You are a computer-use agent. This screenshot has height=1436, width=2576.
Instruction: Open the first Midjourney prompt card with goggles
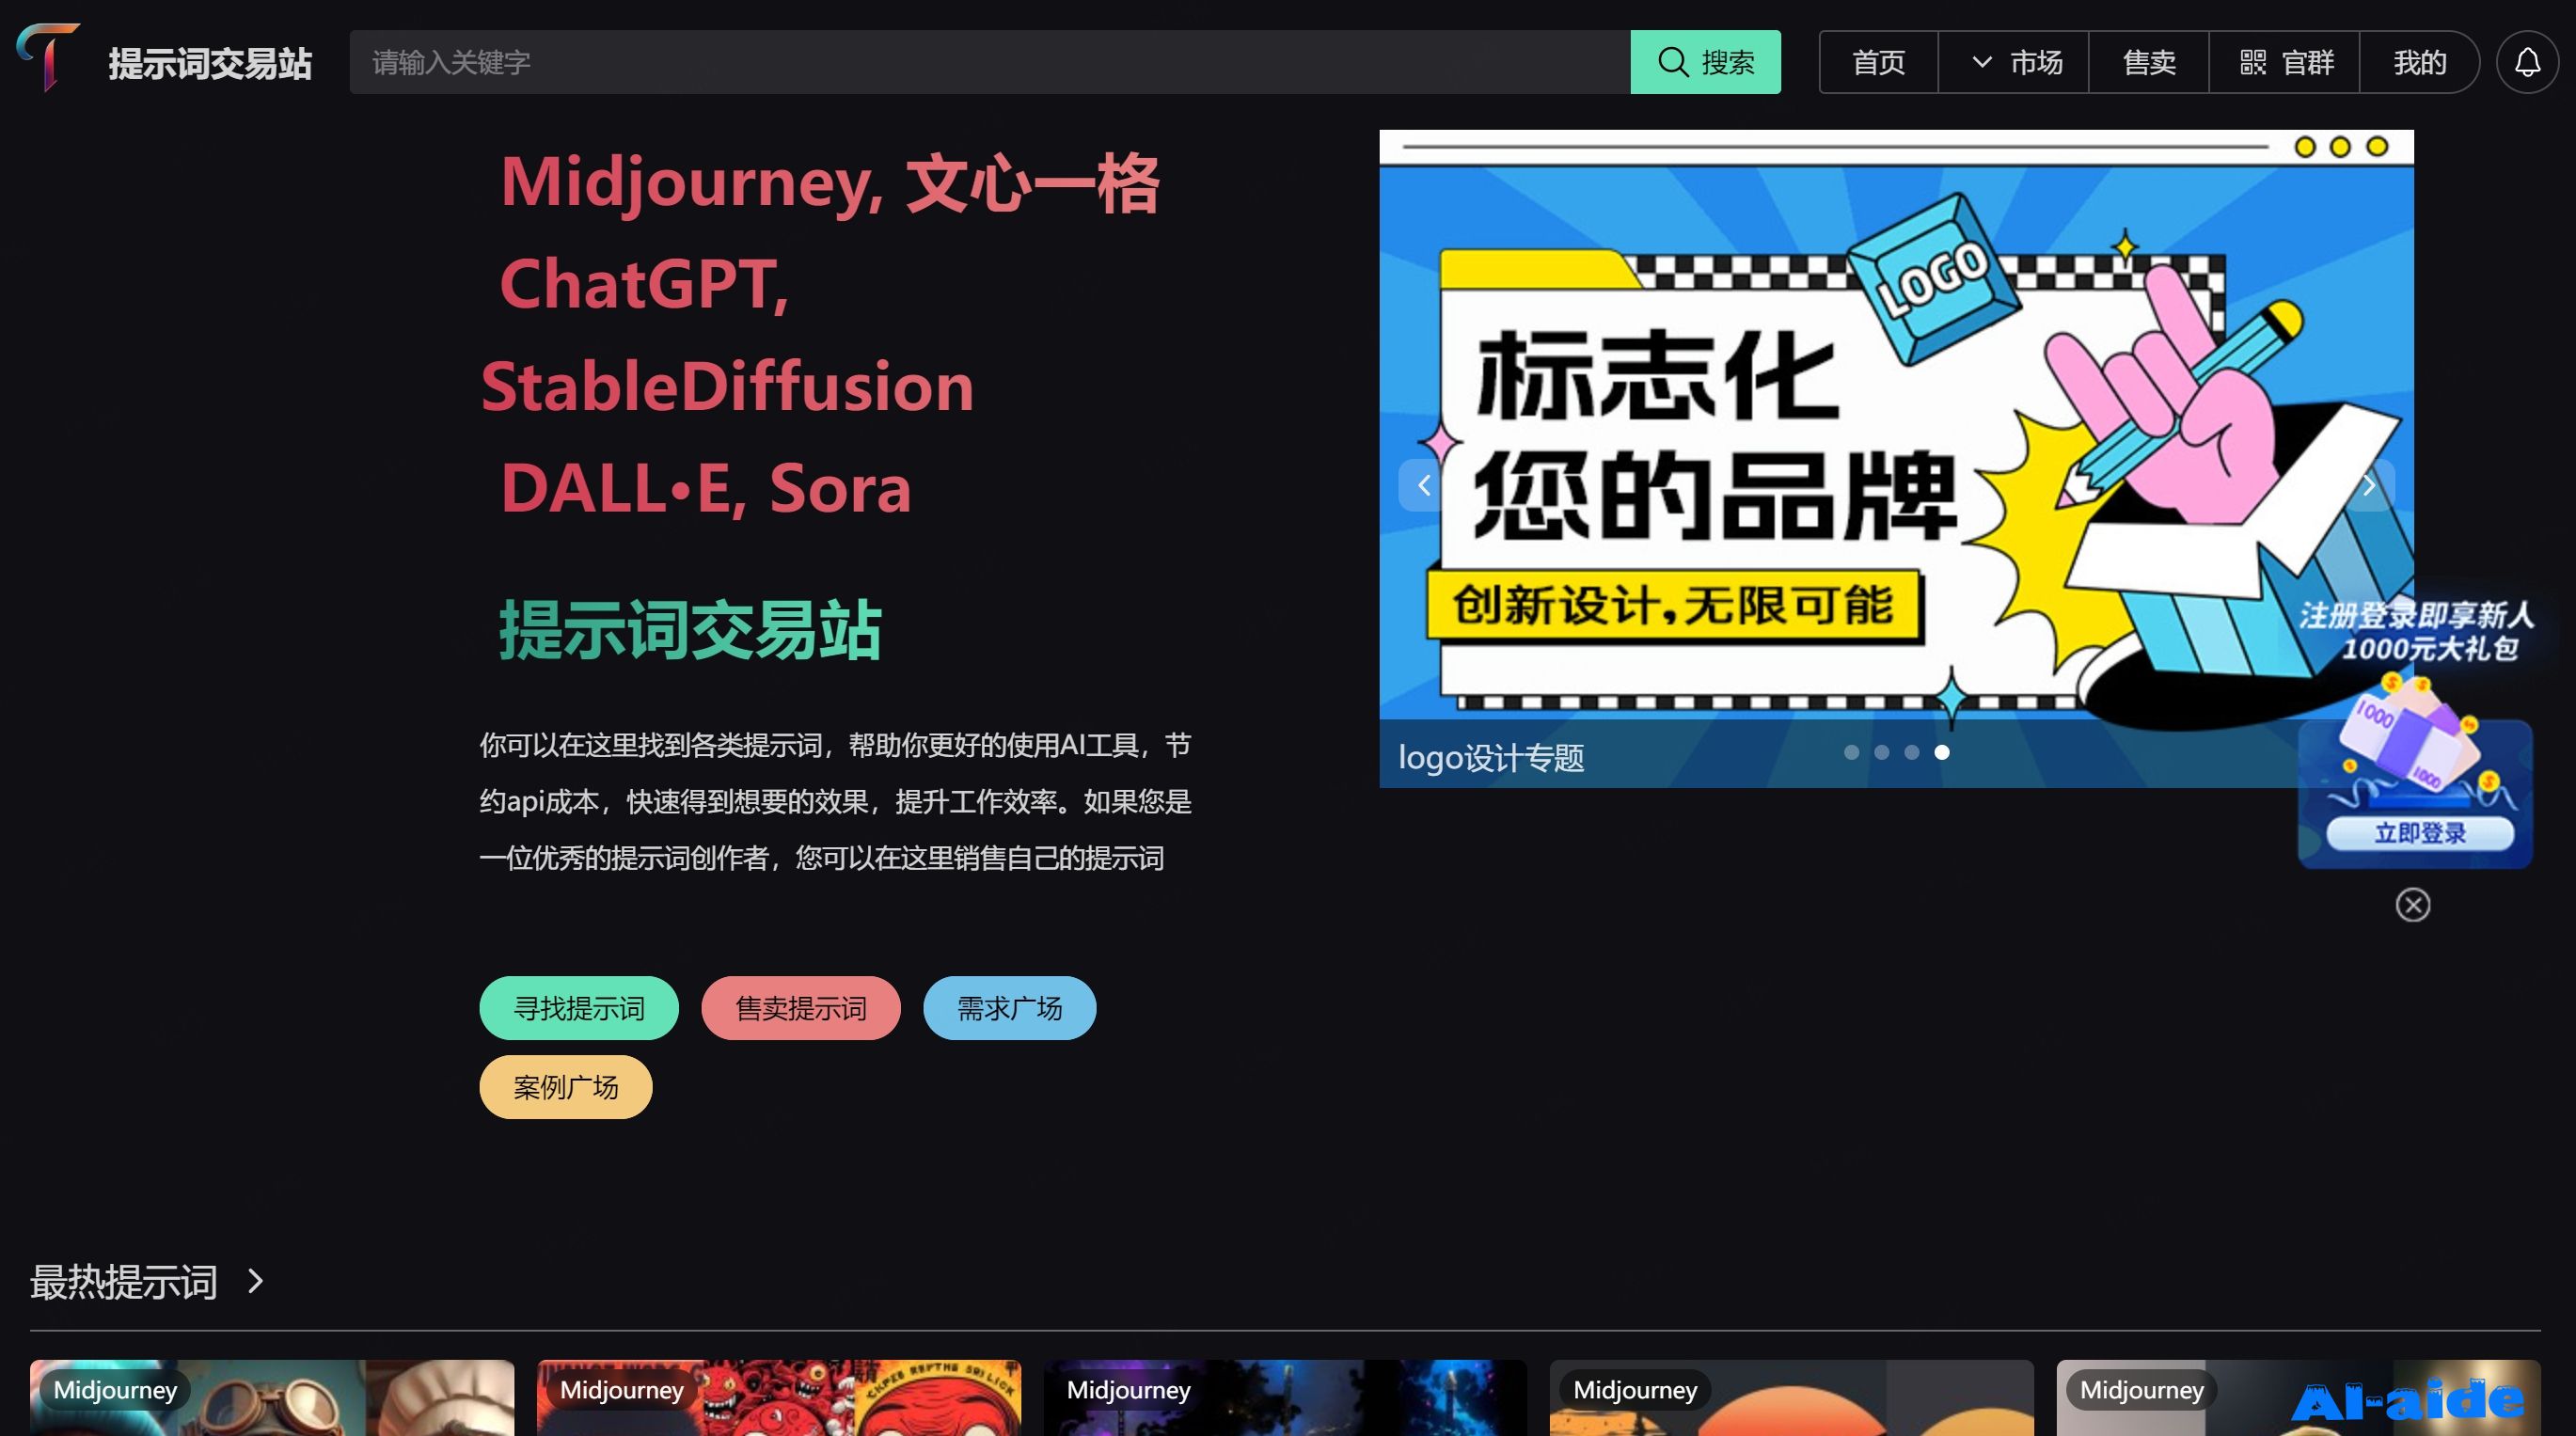[272, 1398]
